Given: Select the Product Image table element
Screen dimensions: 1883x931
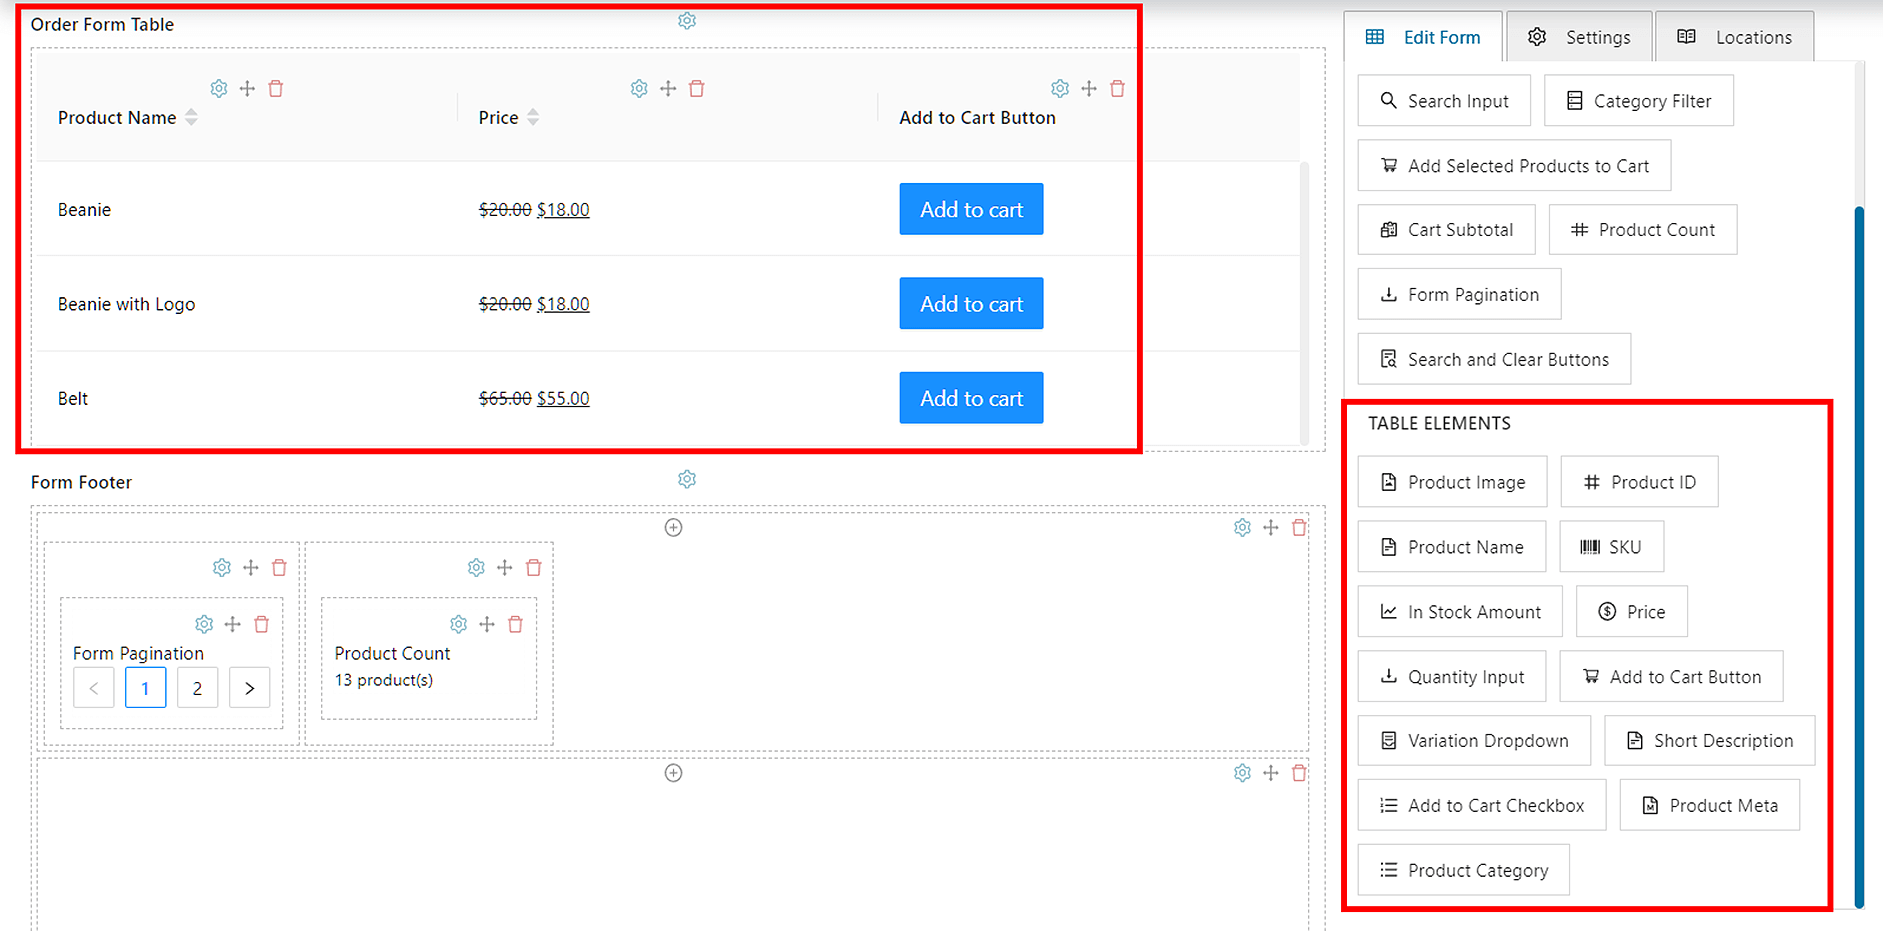Looking at the screenshot, I should 1452,482.
